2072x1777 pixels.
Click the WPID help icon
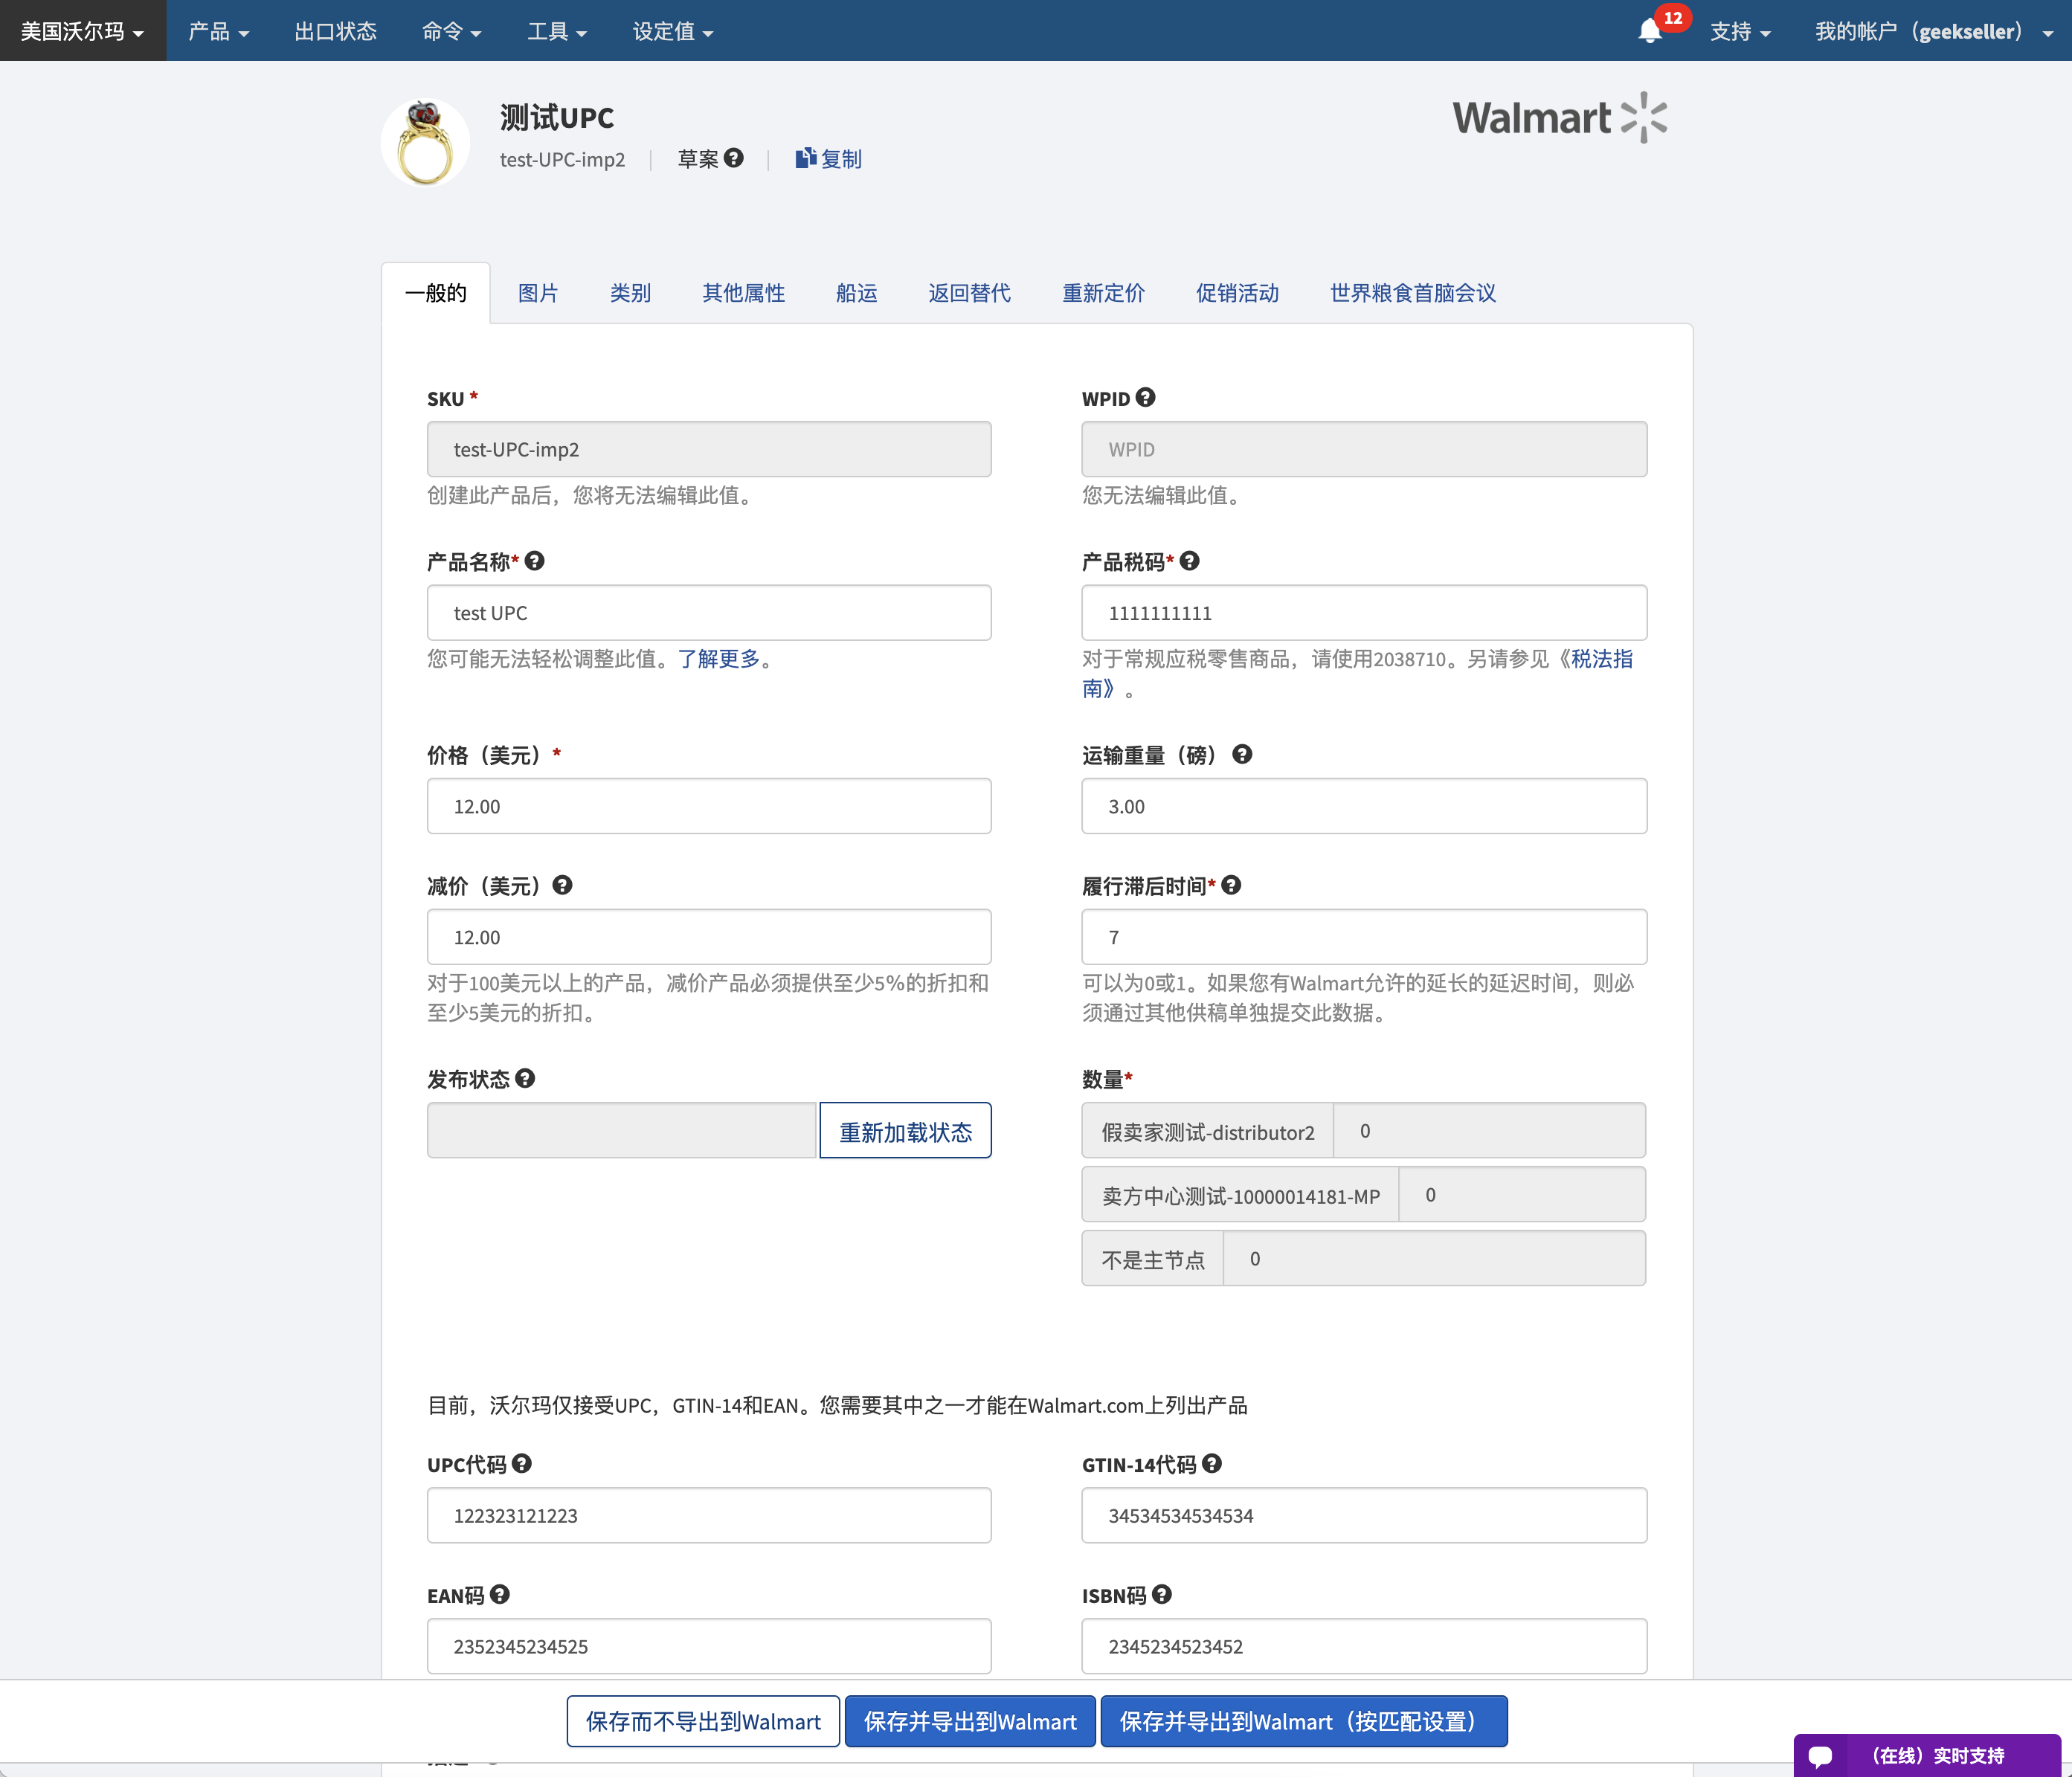click(1146, 397)
